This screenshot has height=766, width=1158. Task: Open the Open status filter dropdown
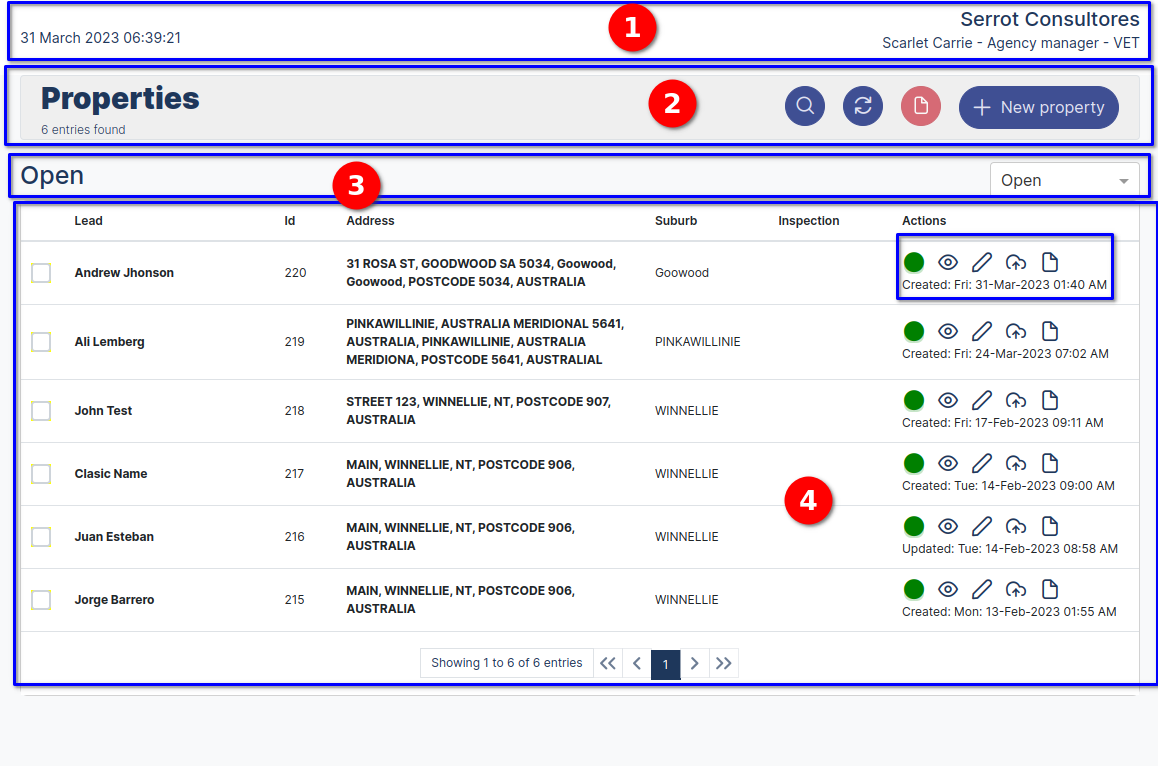coord(1065,179)
